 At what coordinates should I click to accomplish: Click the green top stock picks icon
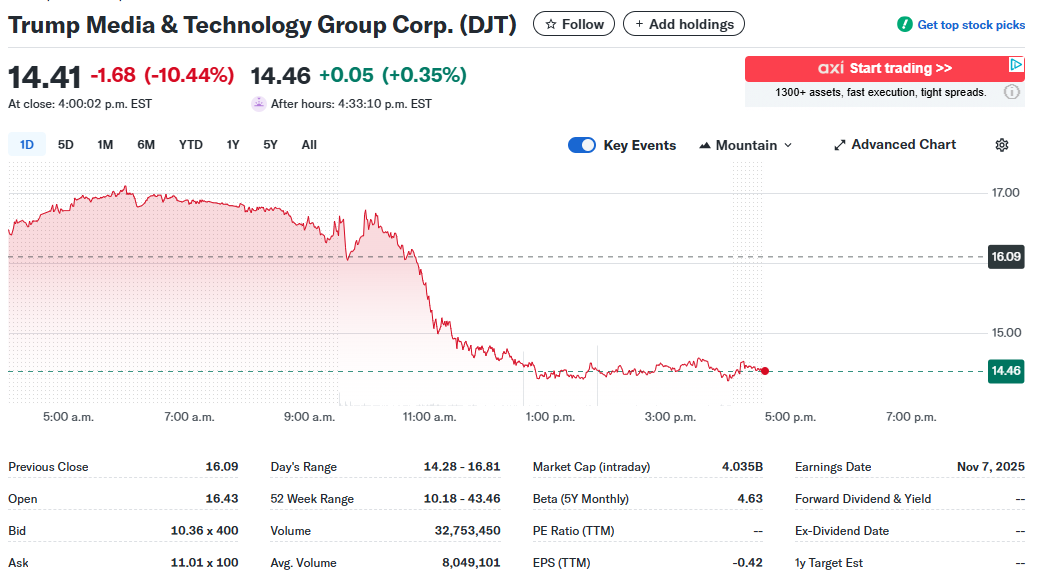tap(904, 24)
